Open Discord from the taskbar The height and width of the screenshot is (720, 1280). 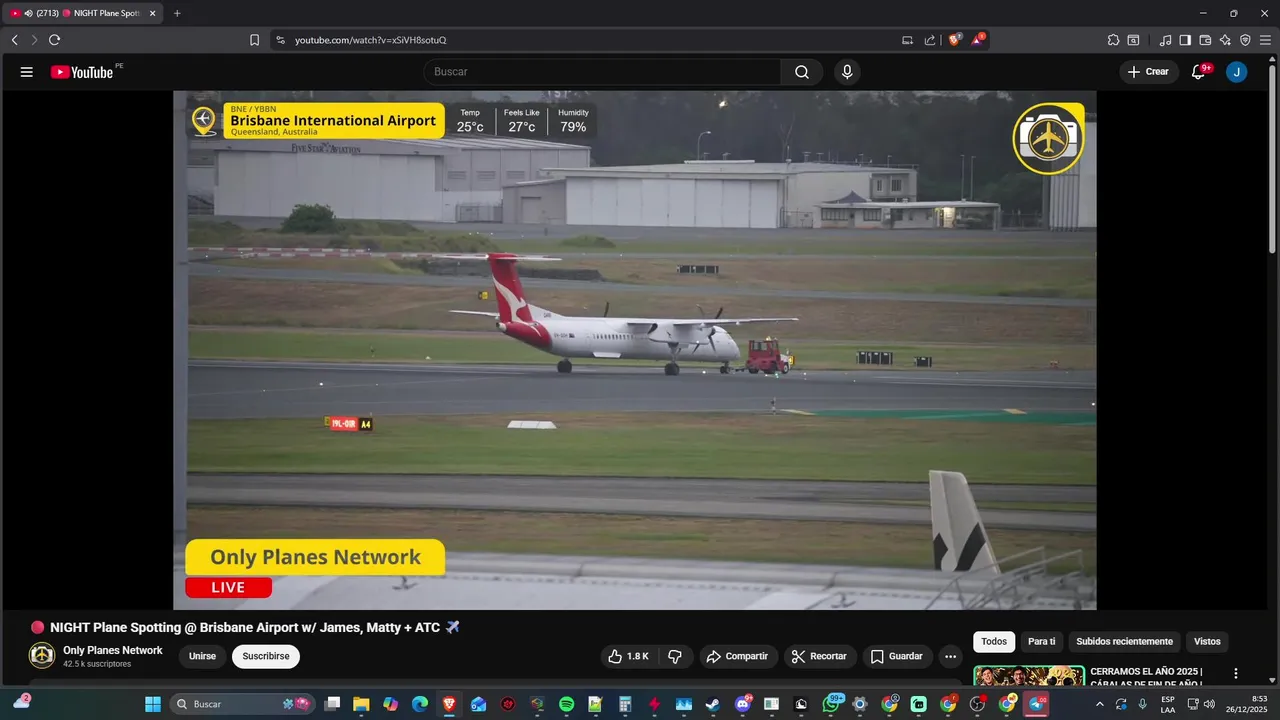(x=743, y=704)
